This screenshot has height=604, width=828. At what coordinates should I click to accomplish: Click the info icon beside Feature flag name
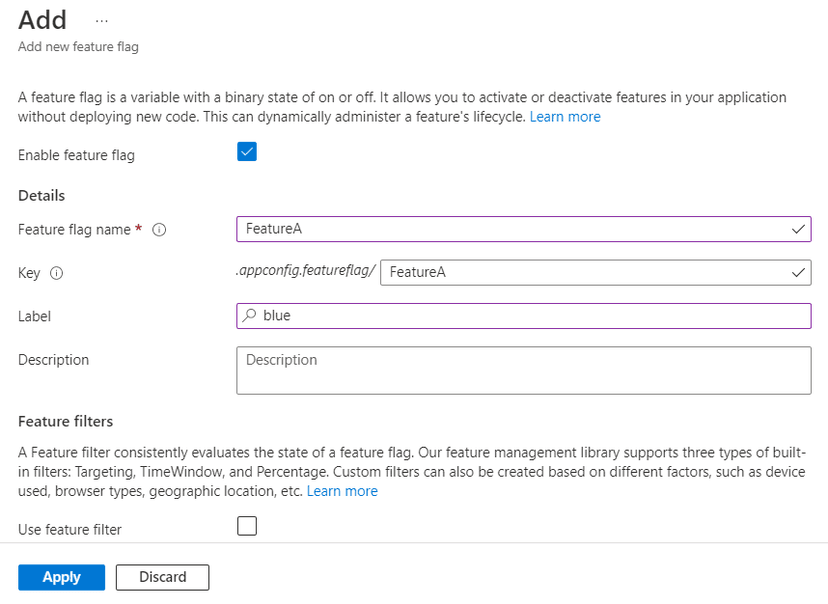coord(159,230)
